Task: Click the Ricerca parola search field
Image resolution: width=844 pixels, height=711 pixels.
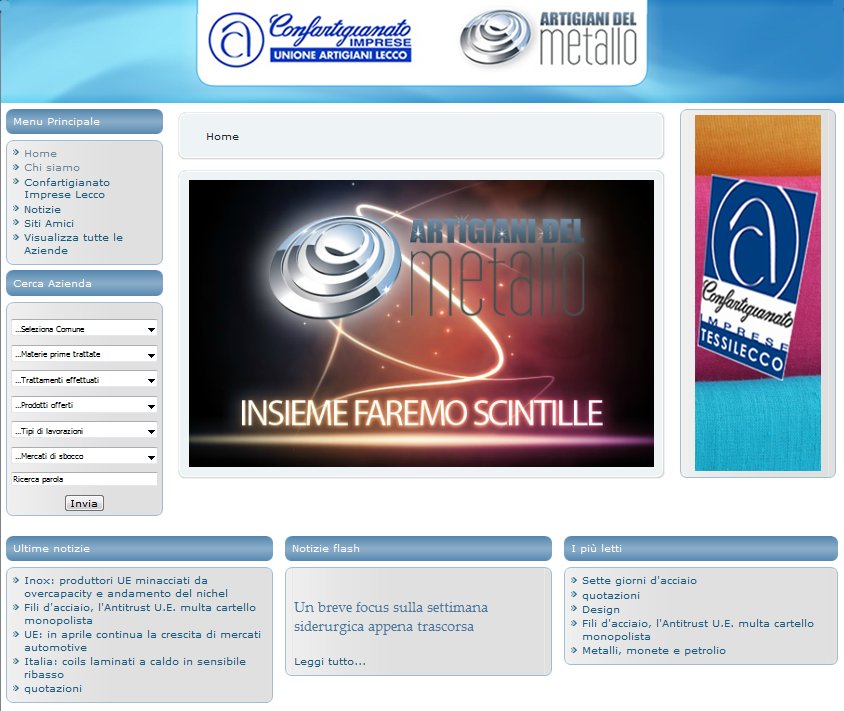Action: [x=84, y=480]
